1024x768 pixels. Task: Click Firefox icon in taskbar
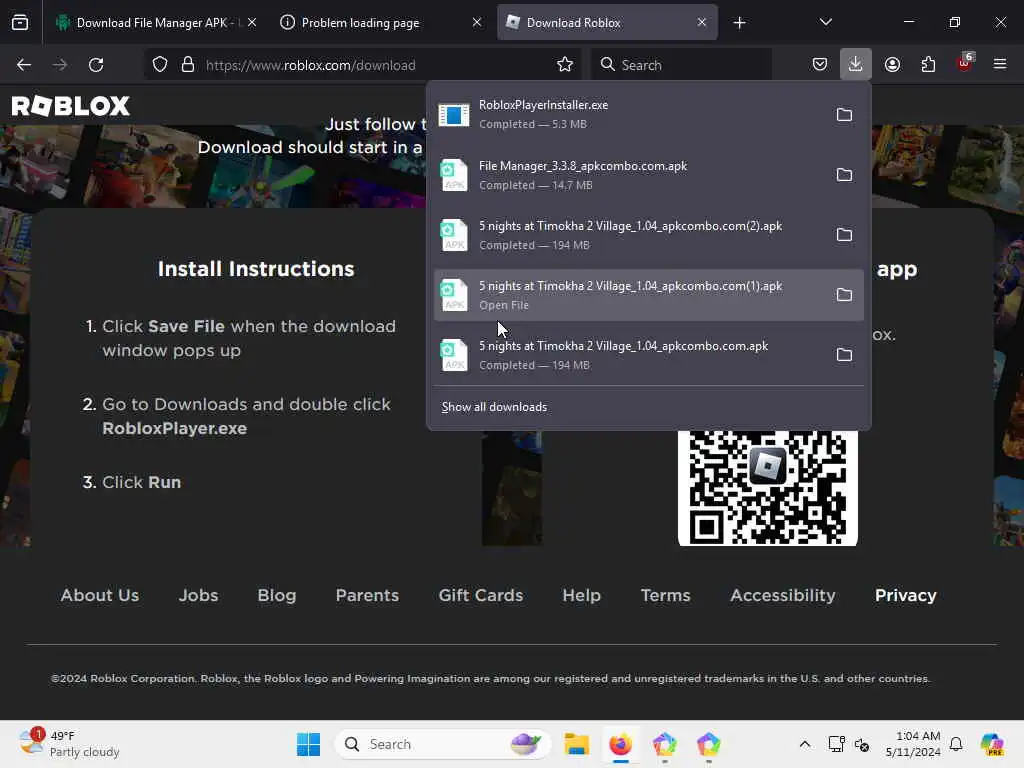(620, 744)
